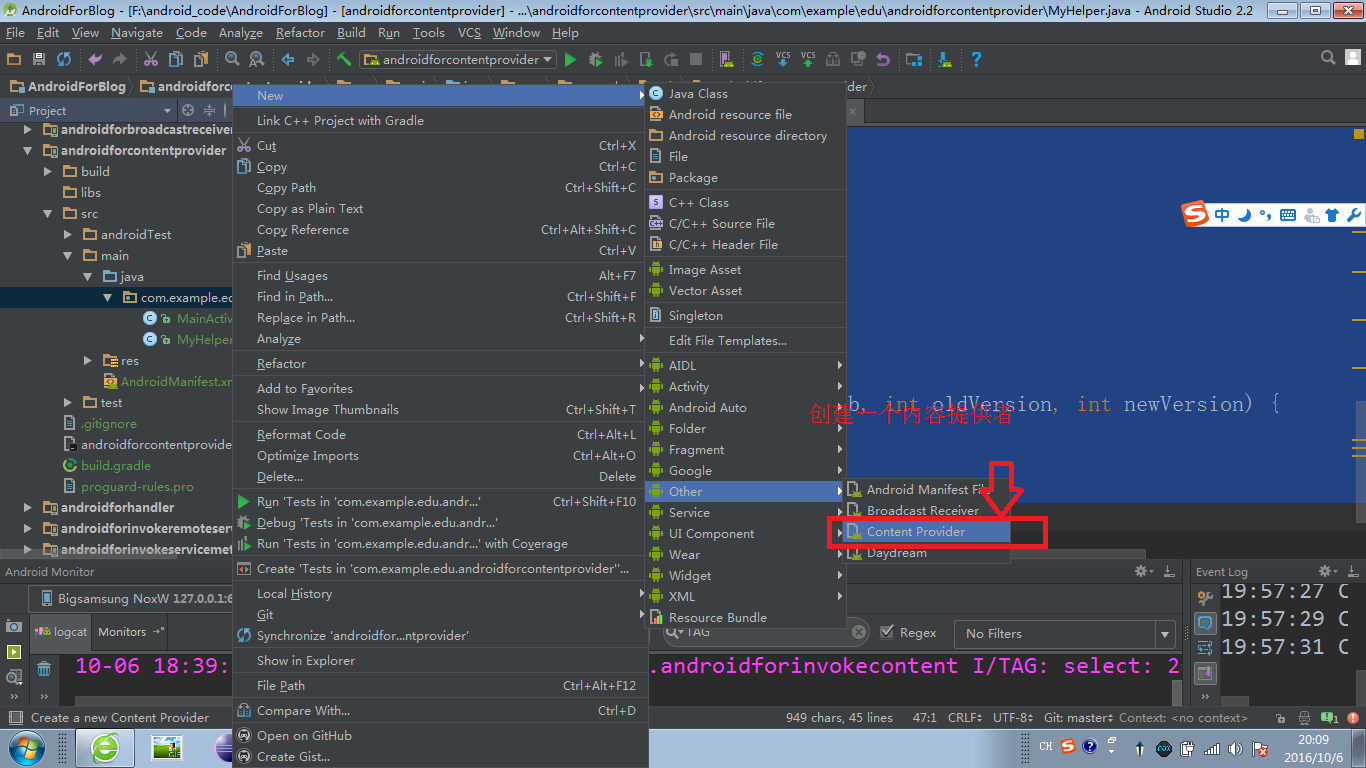Click the AndroidForBlog breadcrumb
Viewport: 1366px width, 768px height.
click(68, 87)
